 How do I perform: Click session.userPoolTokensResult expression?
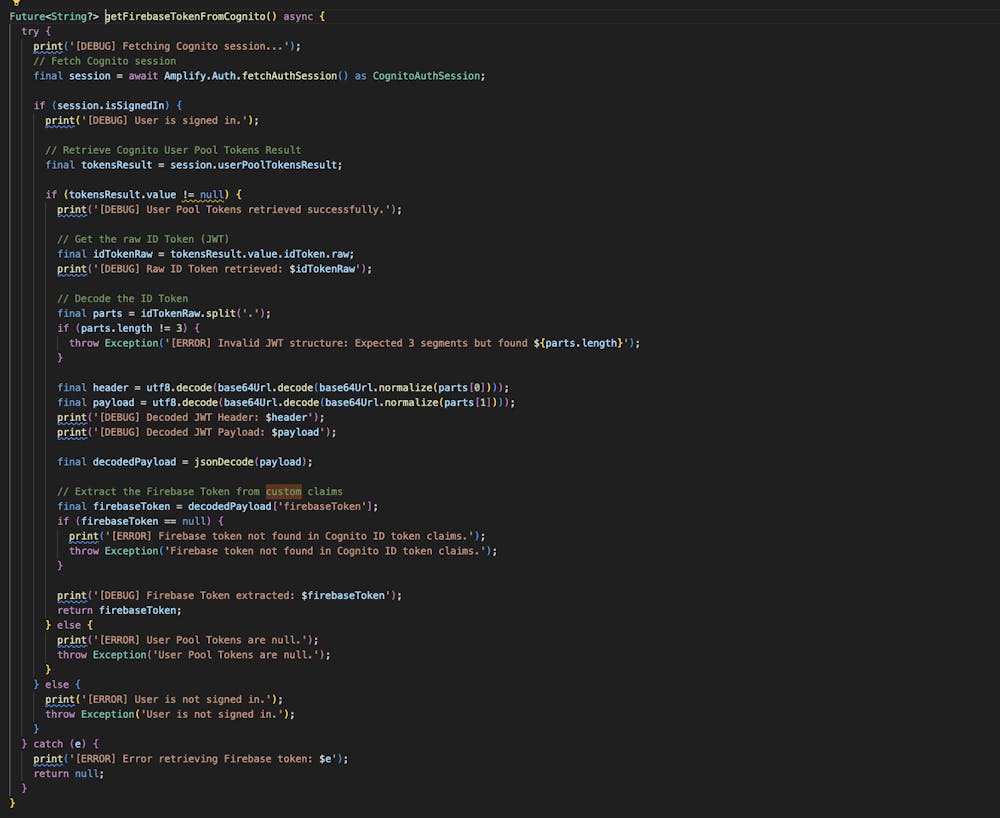click(x=253, y=165)
